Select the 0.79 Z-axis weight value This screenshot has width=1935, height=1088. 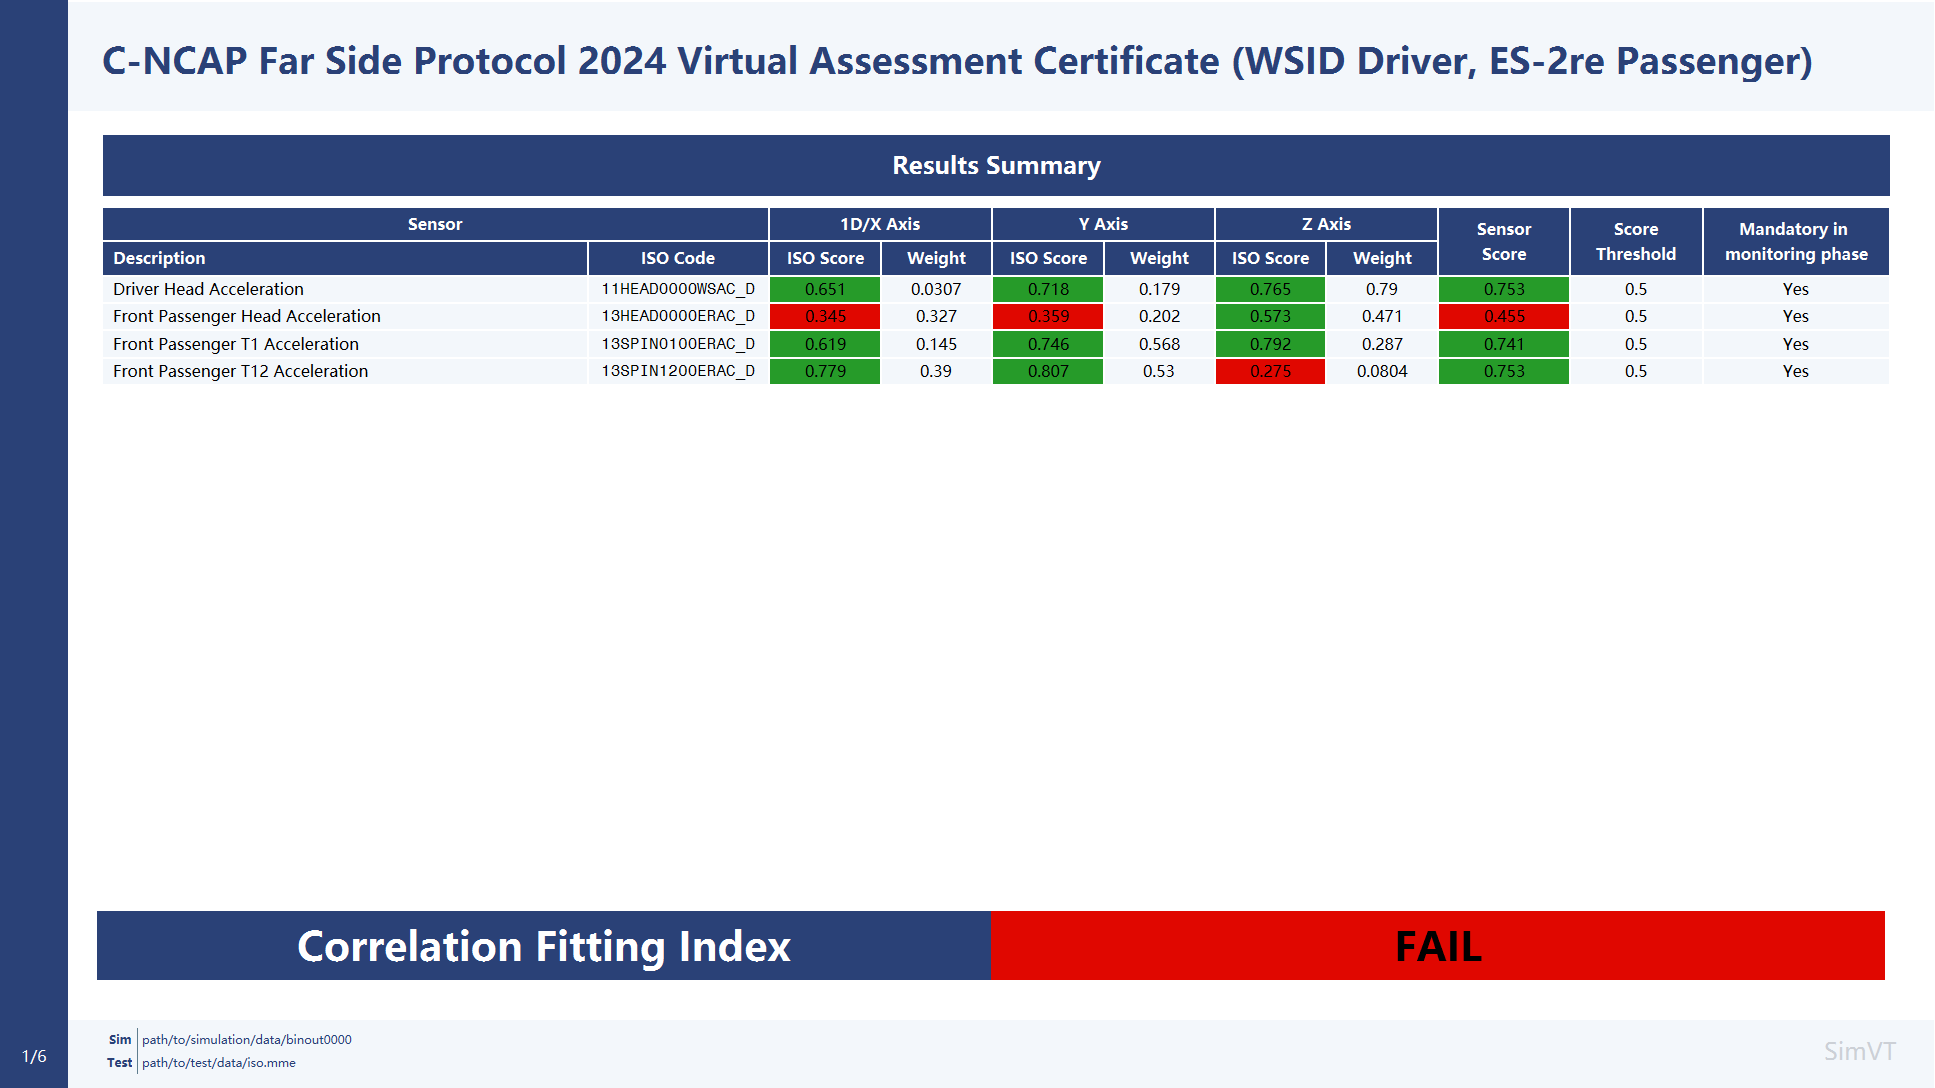click(1382, 289)
